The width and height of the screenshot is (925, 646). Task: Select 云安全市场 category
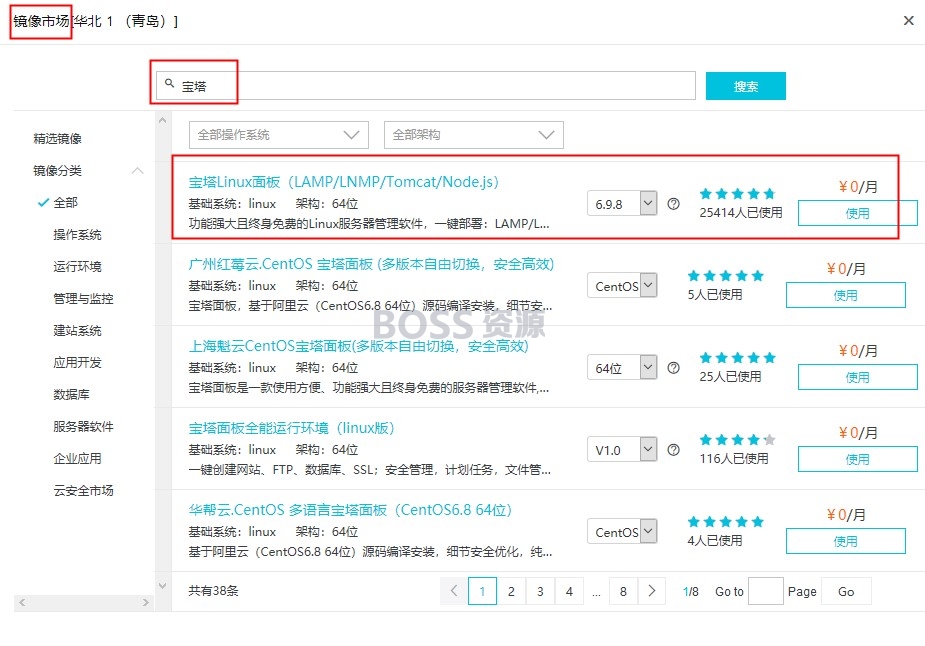click(83, 491)
